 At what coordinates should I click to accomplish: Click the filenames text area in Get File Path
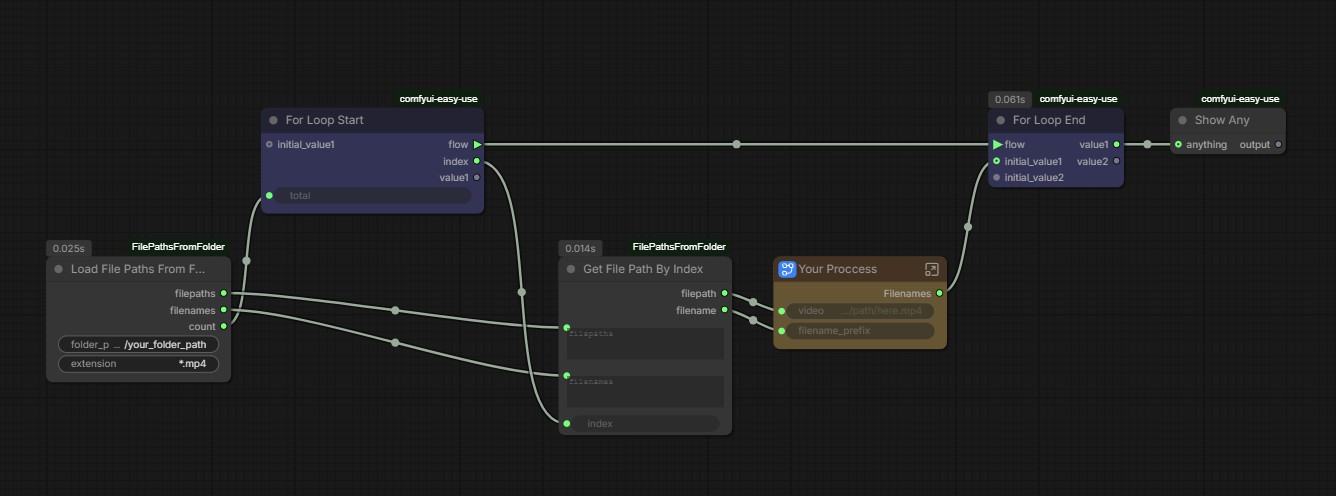(645, 391)
